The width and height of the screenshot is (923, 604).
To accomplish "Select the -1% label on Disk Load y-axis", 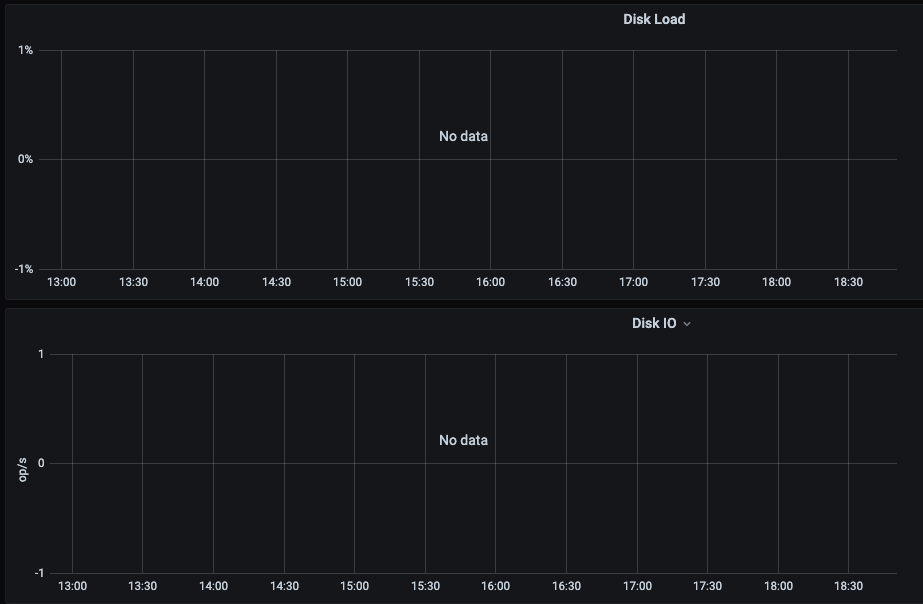I will [24, 270].
